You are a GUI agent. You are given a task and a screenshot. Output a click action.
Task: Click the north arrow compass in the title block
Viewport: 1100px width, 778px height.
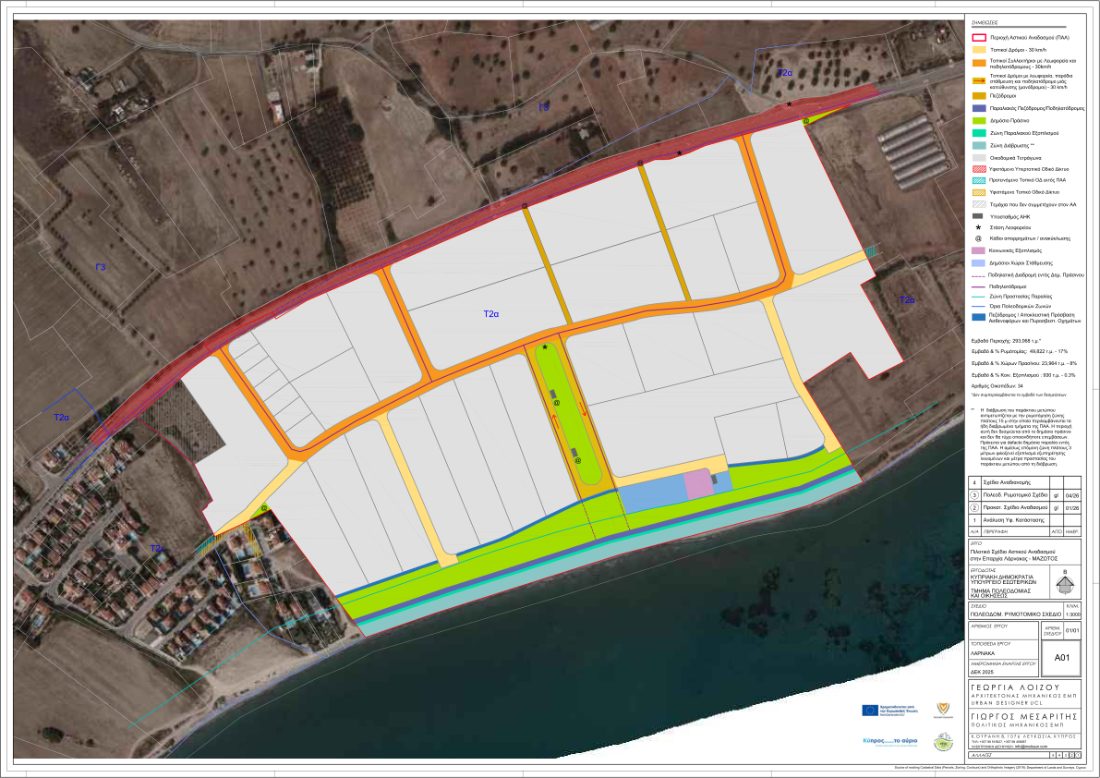pyautogui.click(x=1067, y=582)
